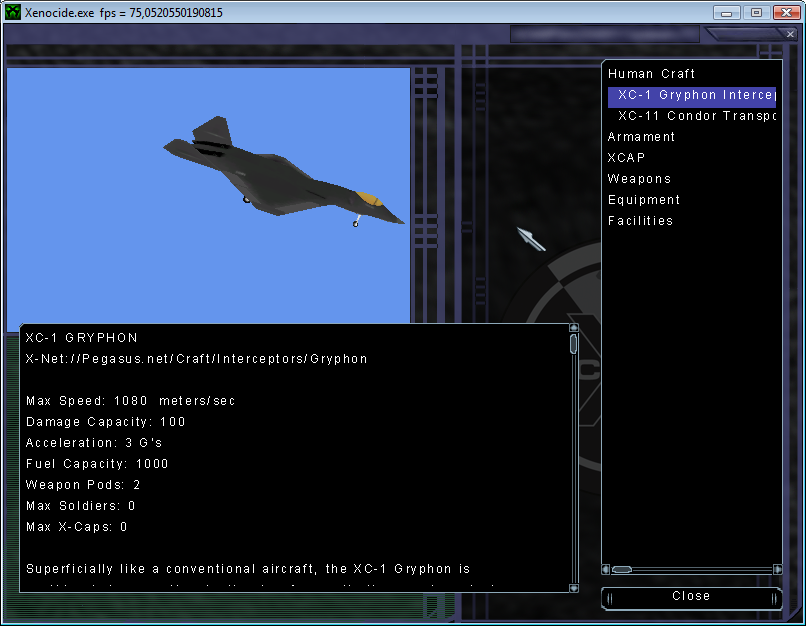
Task: Click Fuel Capacity: 1000 line
Action: tap(97, 464)
